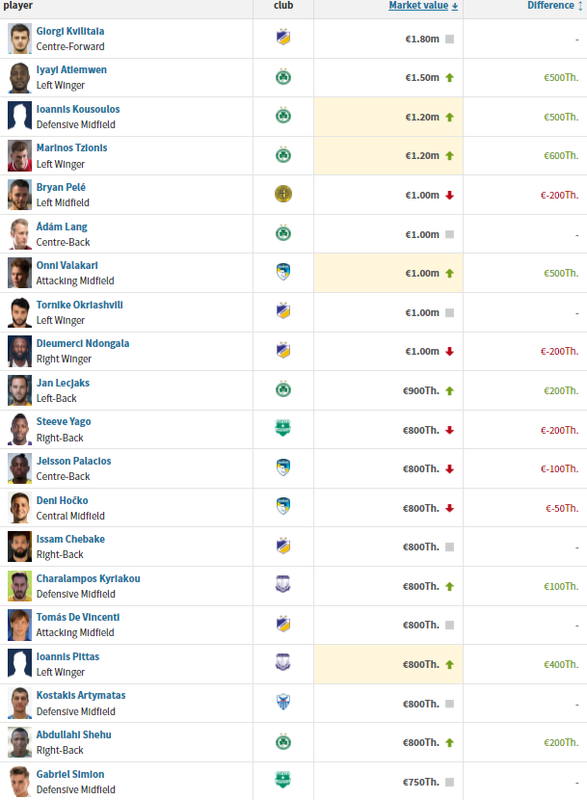The height and width of the screenshot is (800, 587).
Task: Open club crest next to Kostakis Artymatas
Action: coord(283,702)
